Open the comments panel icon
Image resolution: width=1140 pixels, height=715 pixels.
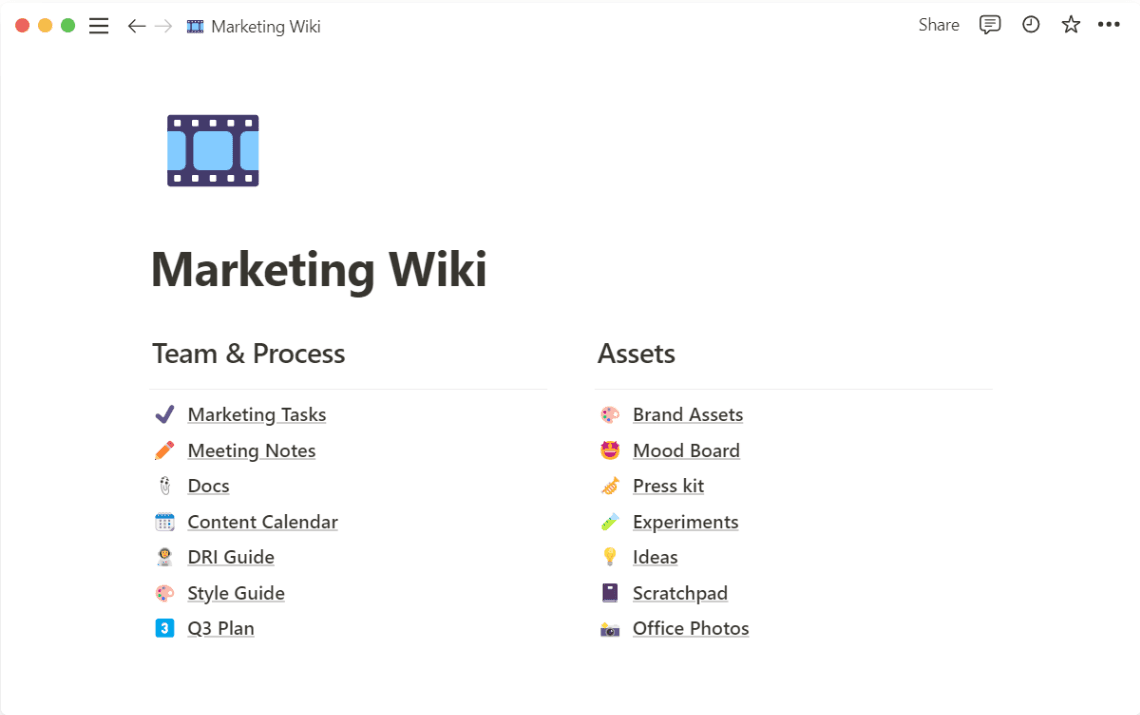click(x=990, y=25)
